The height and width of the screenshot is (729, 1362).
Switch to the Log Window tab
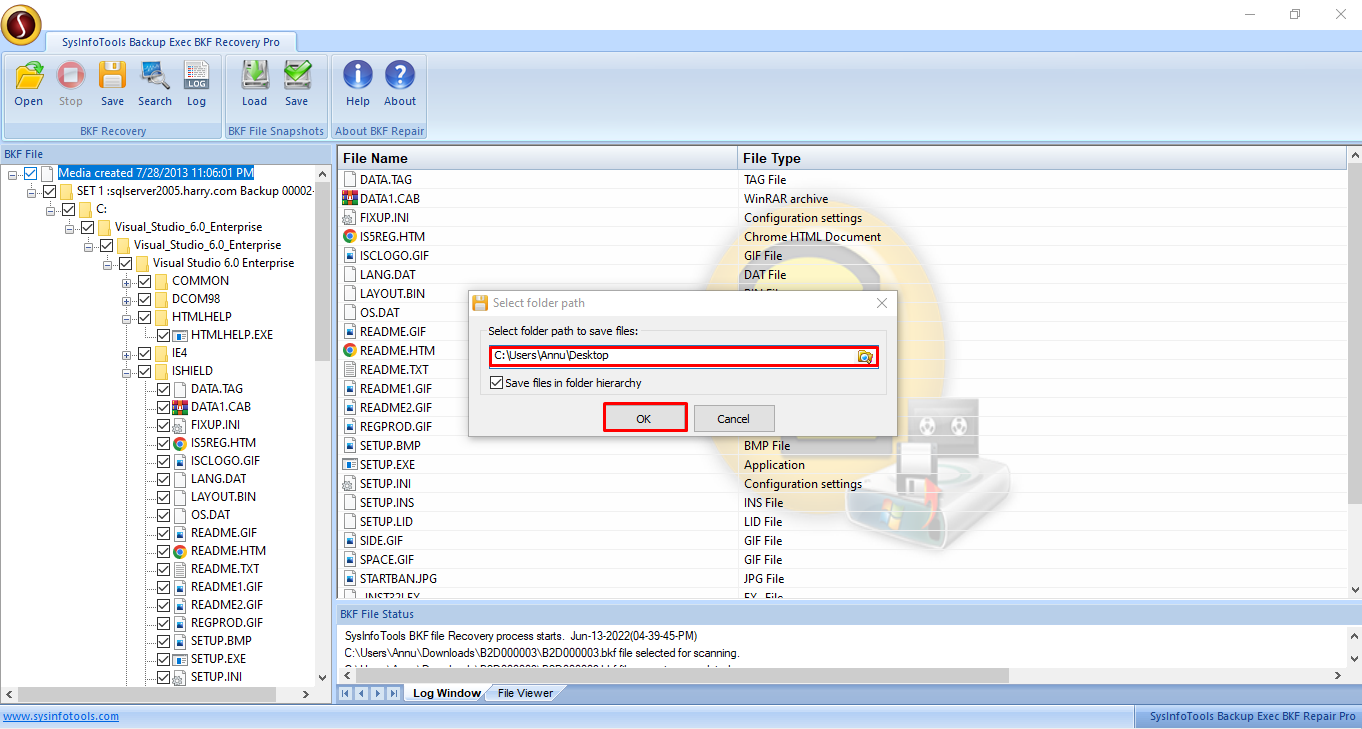click(x=446, y=693)
